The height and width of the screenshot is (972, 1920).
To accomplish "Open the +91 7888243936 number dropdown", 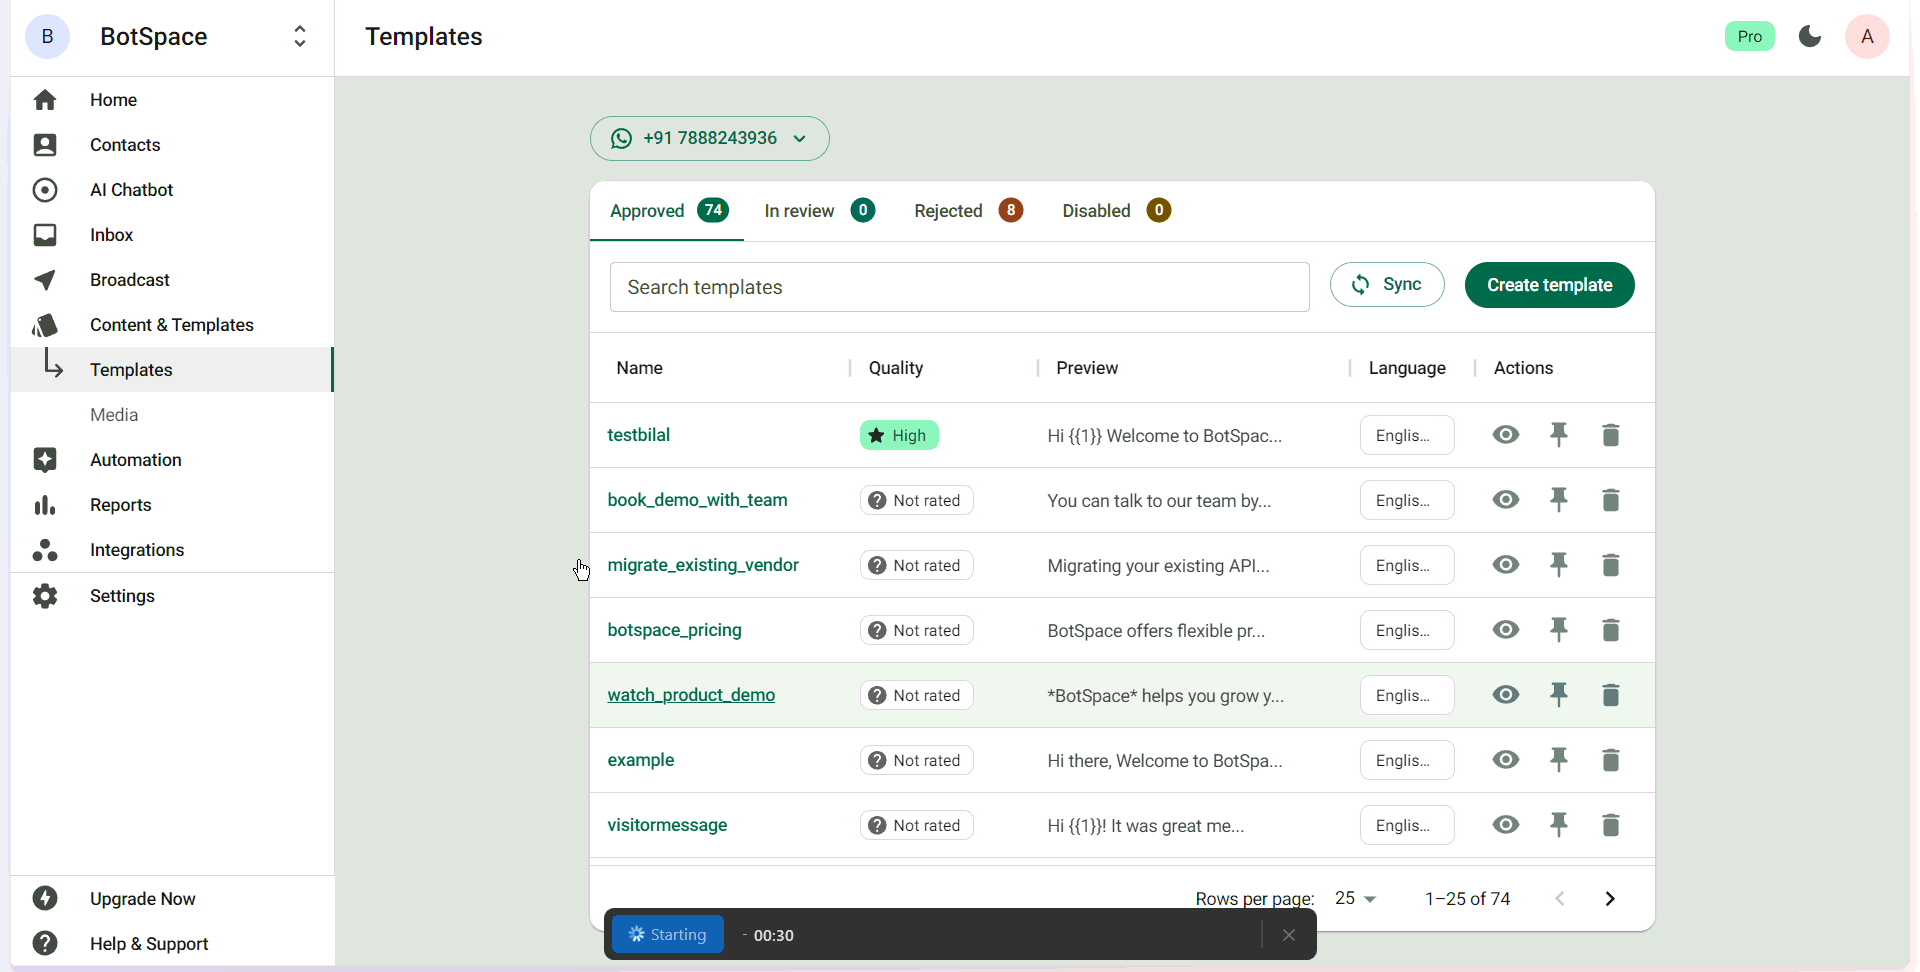I will point(710,138).
